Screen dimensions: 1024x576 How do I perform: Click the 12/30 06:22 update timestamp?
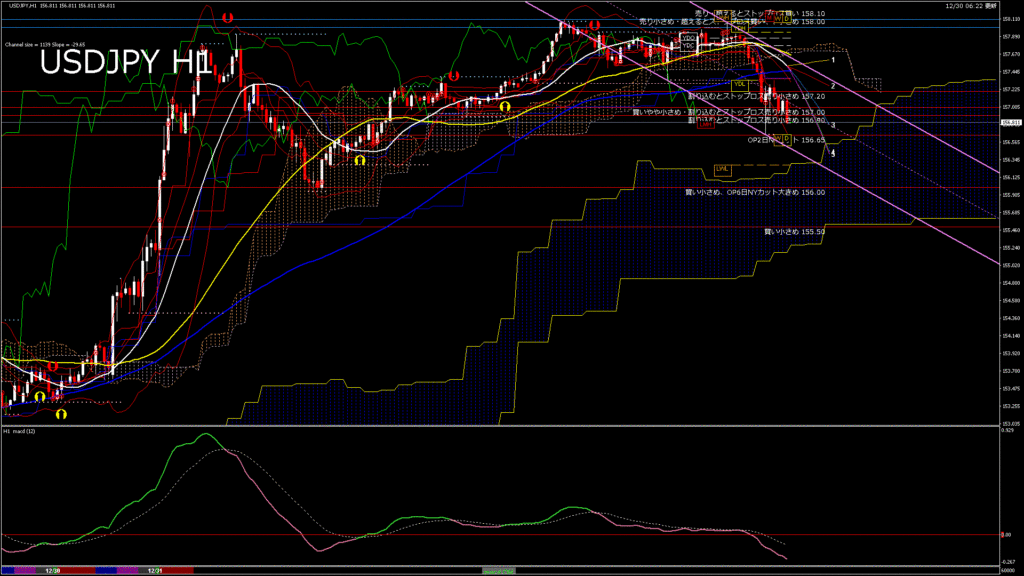pyautogui.click(x=971, y=6)
